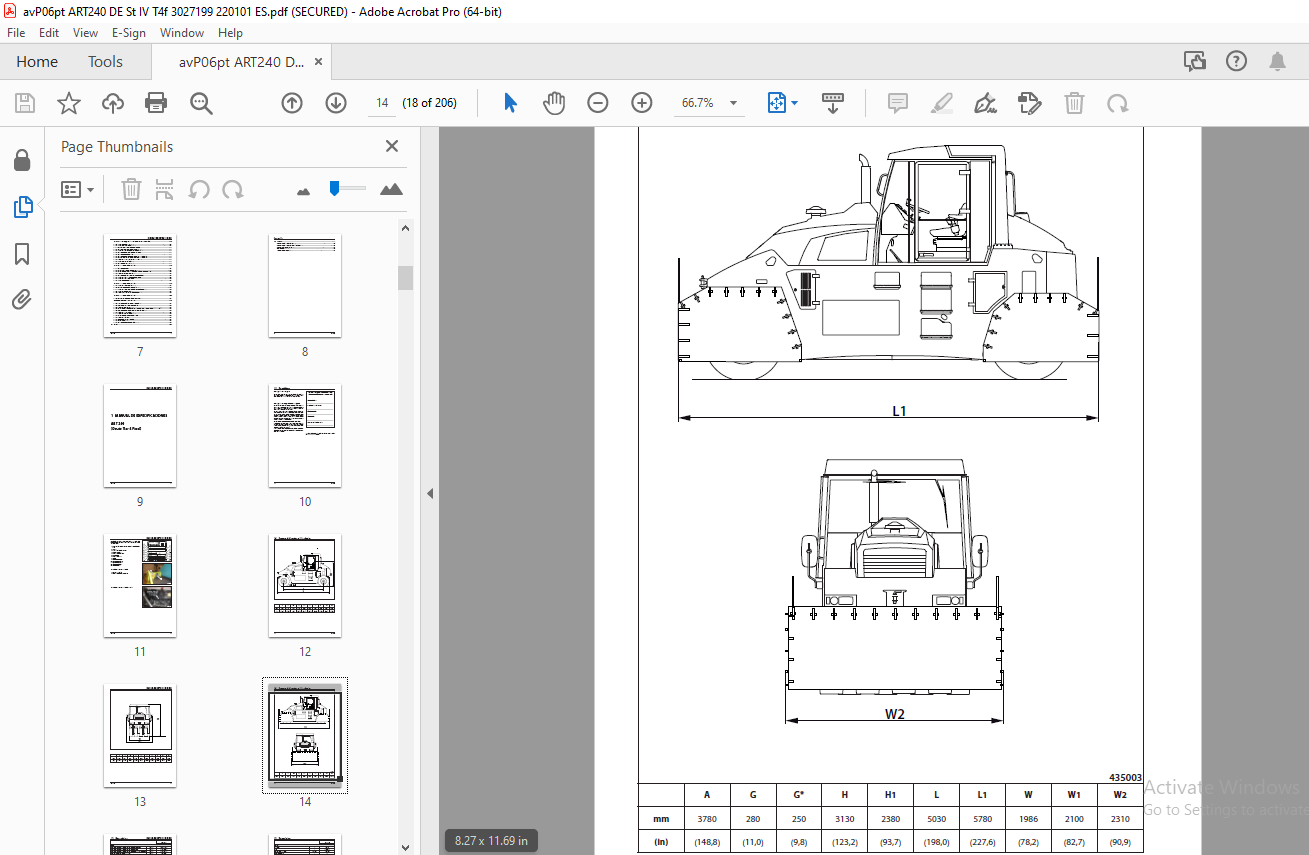
Task: Open the E-Sign menu
Action: (129, 32)
